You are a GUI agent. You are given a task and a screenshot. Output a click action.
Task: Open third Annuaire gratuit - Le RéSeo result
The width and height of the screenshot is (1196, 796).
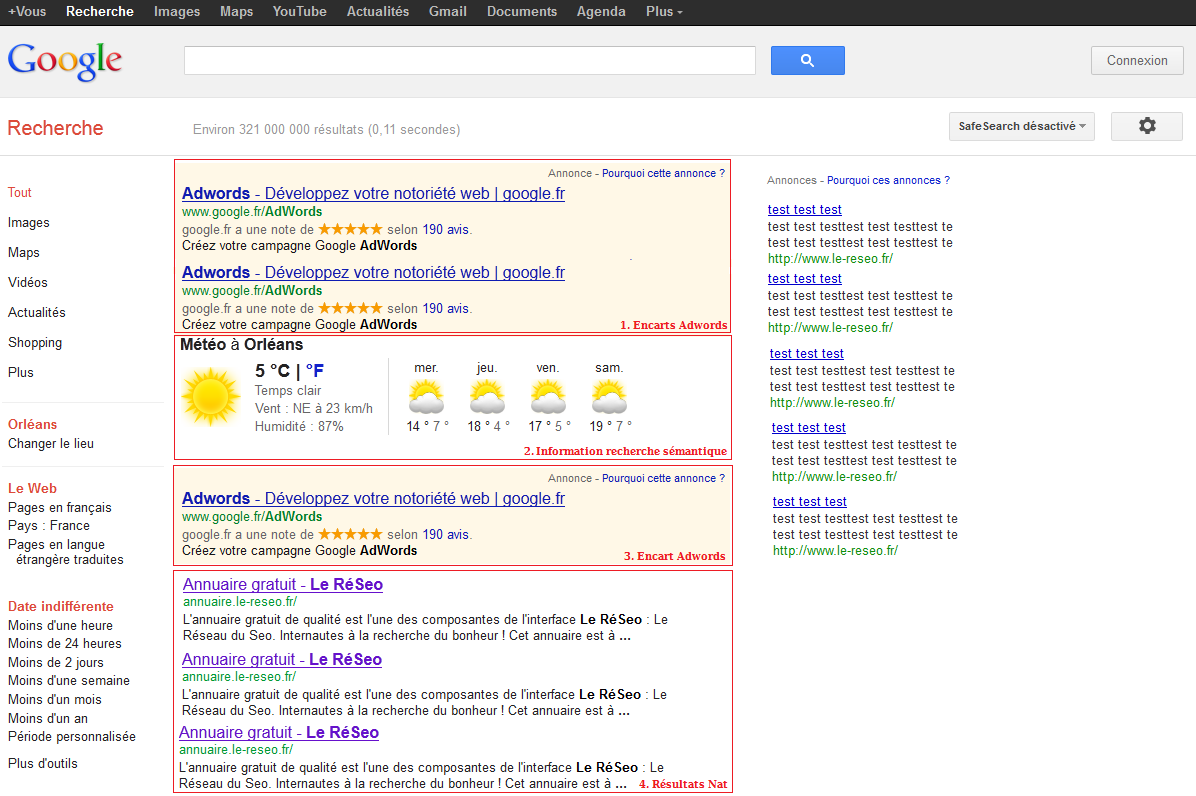click(x=279, y=733)
